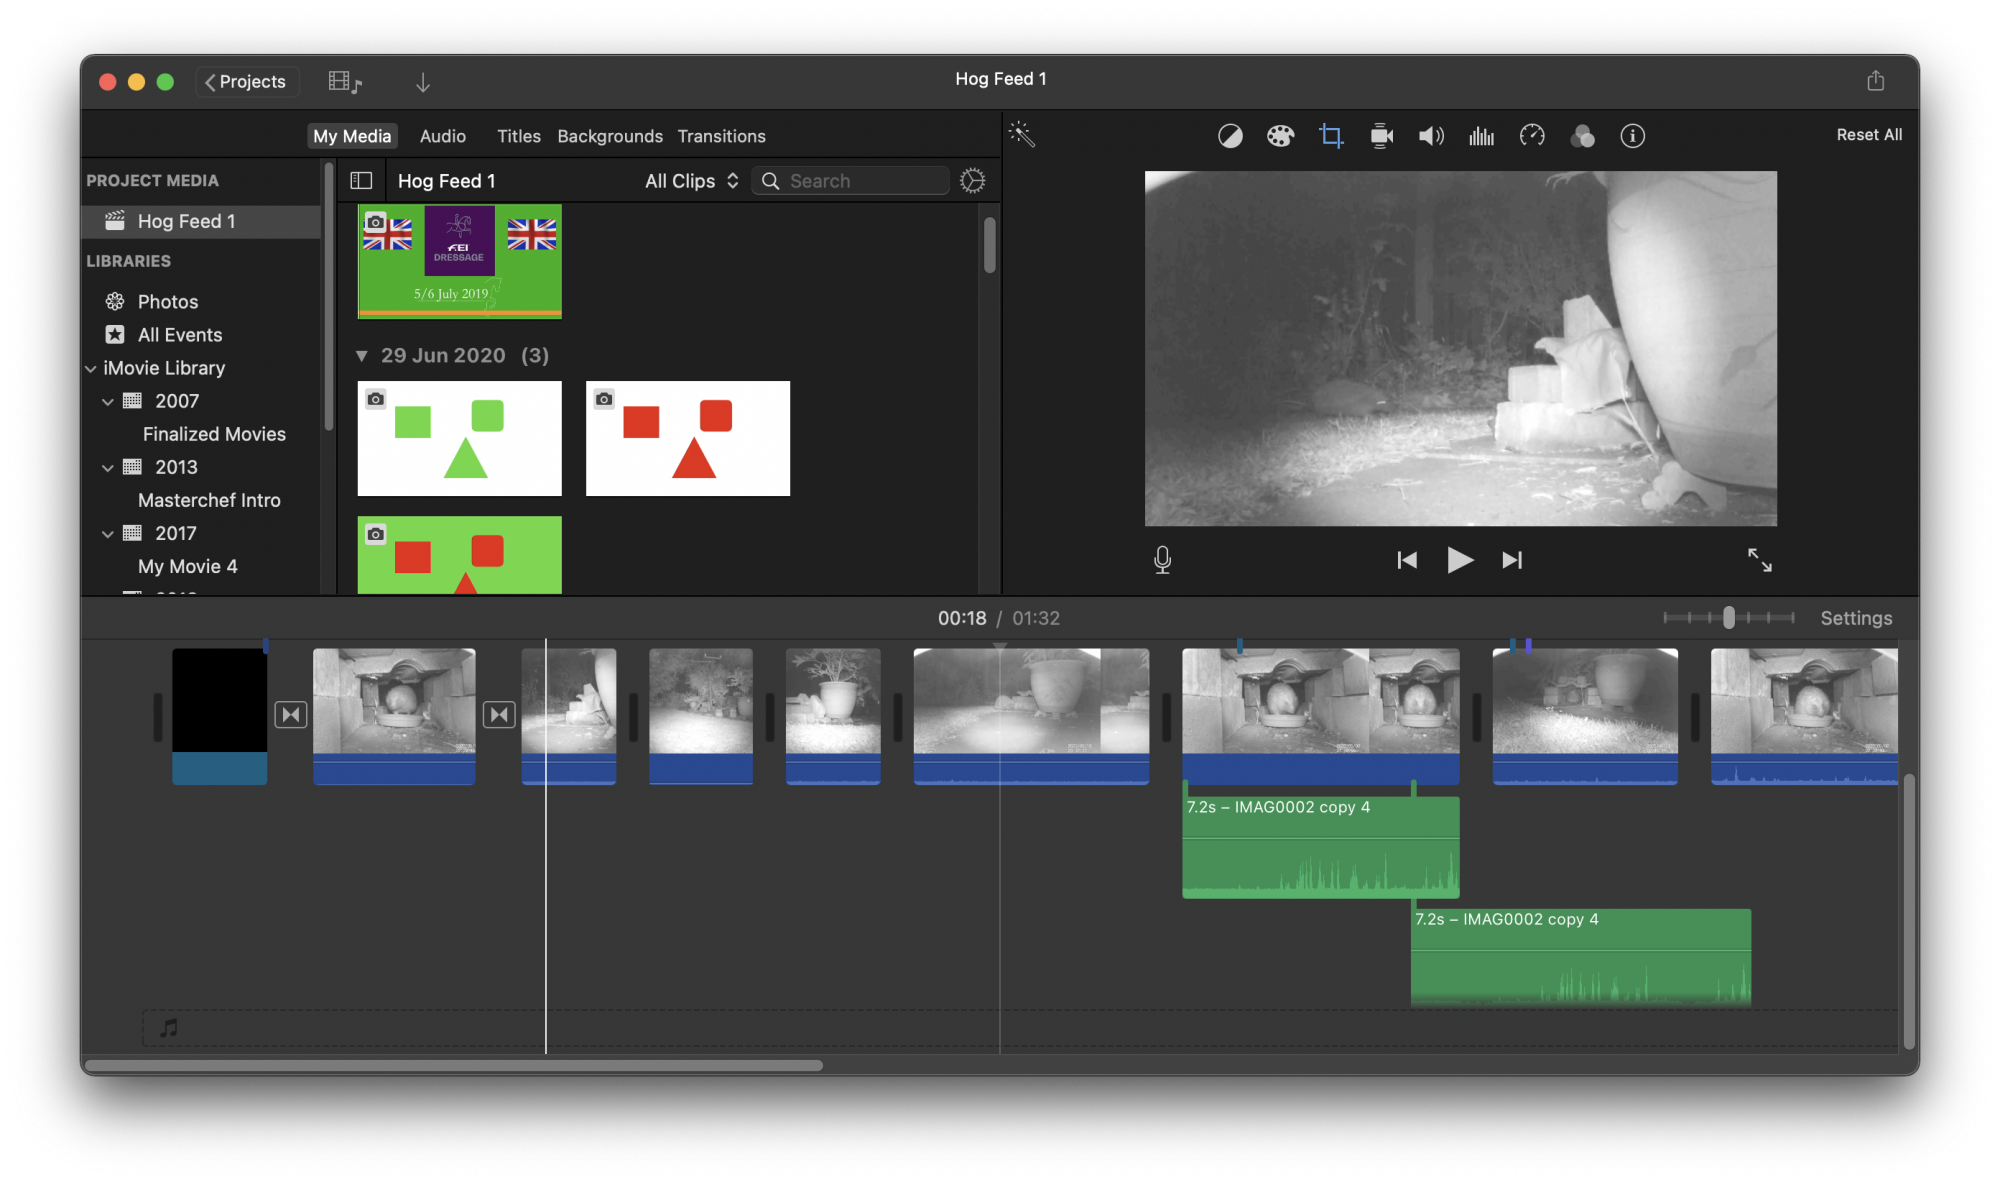Image resolution: width=2000 pixels, height=1182 pixels.
Task: Open the All Clips filter dropdown
Action: coord(692,180)
